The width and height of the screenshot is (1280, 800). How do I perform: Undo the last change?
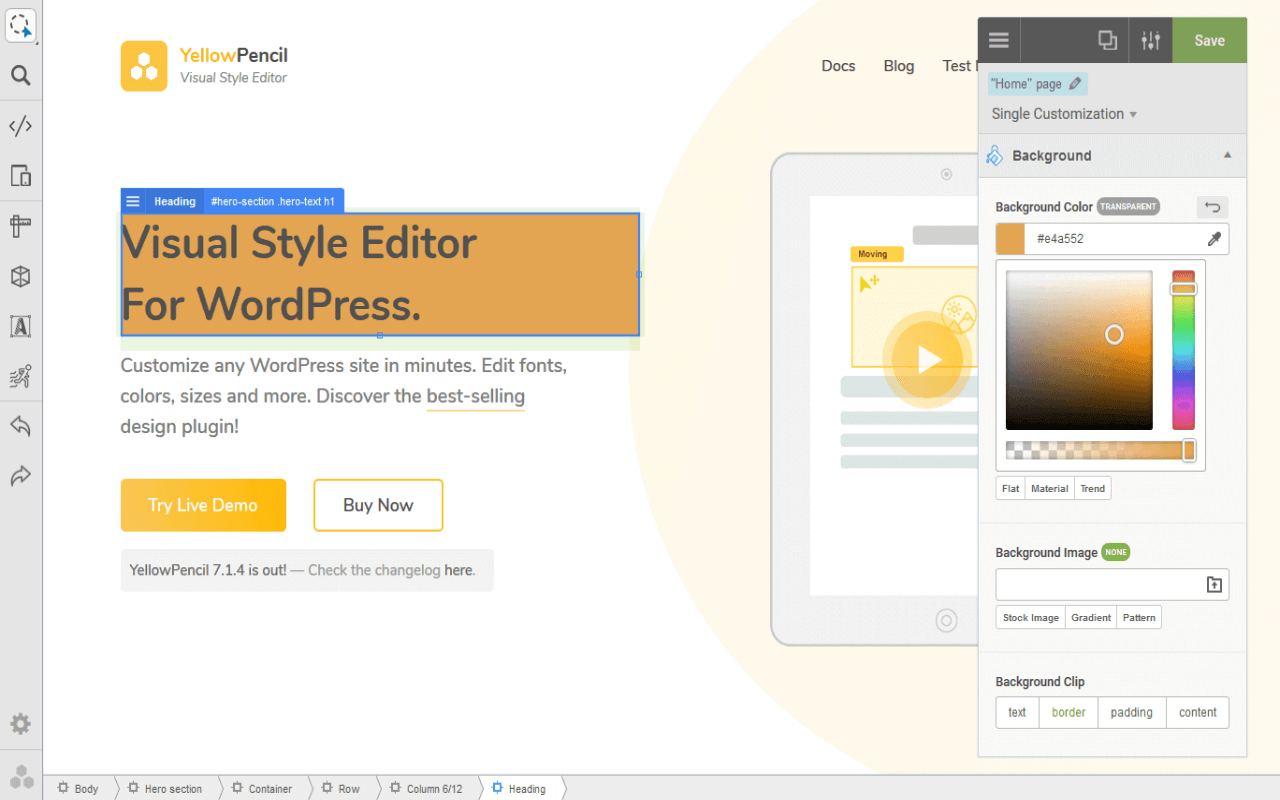tap(21, 426)
